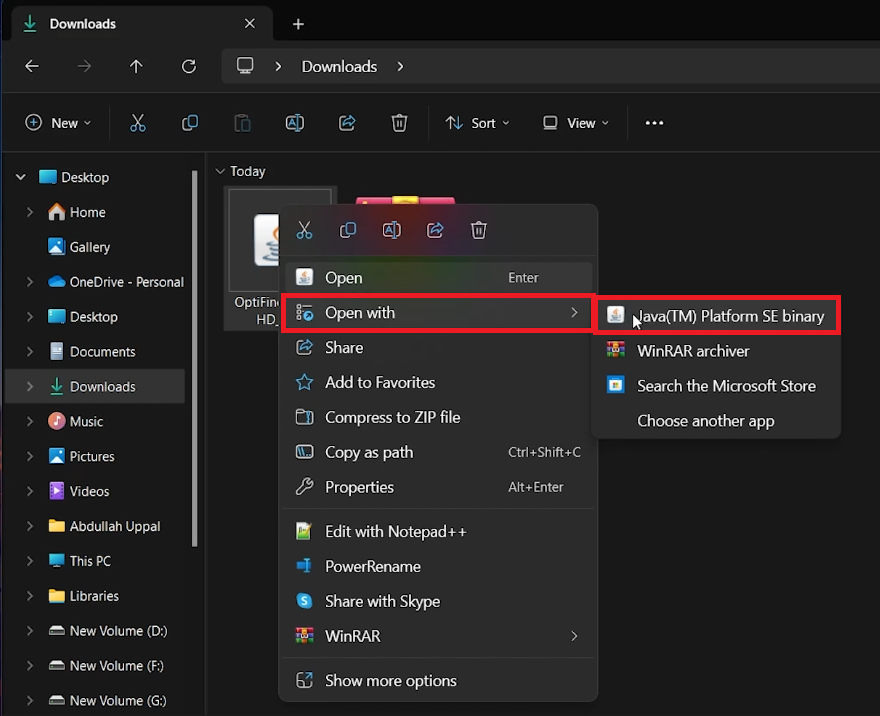Expand the Documents tree node
Screen dimensions: 880x716
[30, 352]
